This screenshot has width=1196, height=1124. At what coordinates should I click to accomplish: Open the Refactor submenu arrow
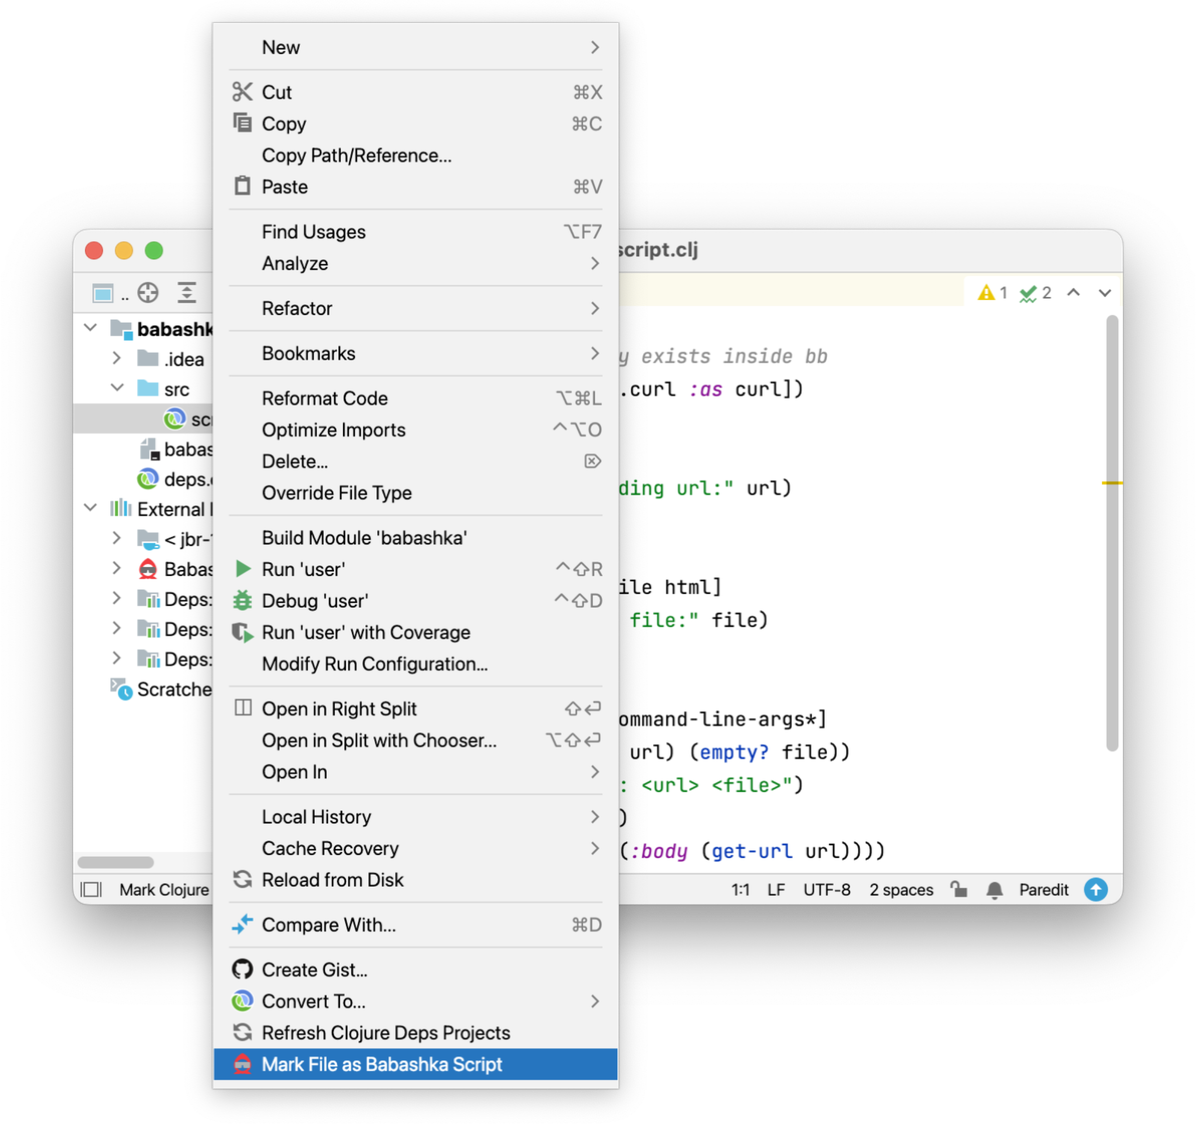coord(595,308)
